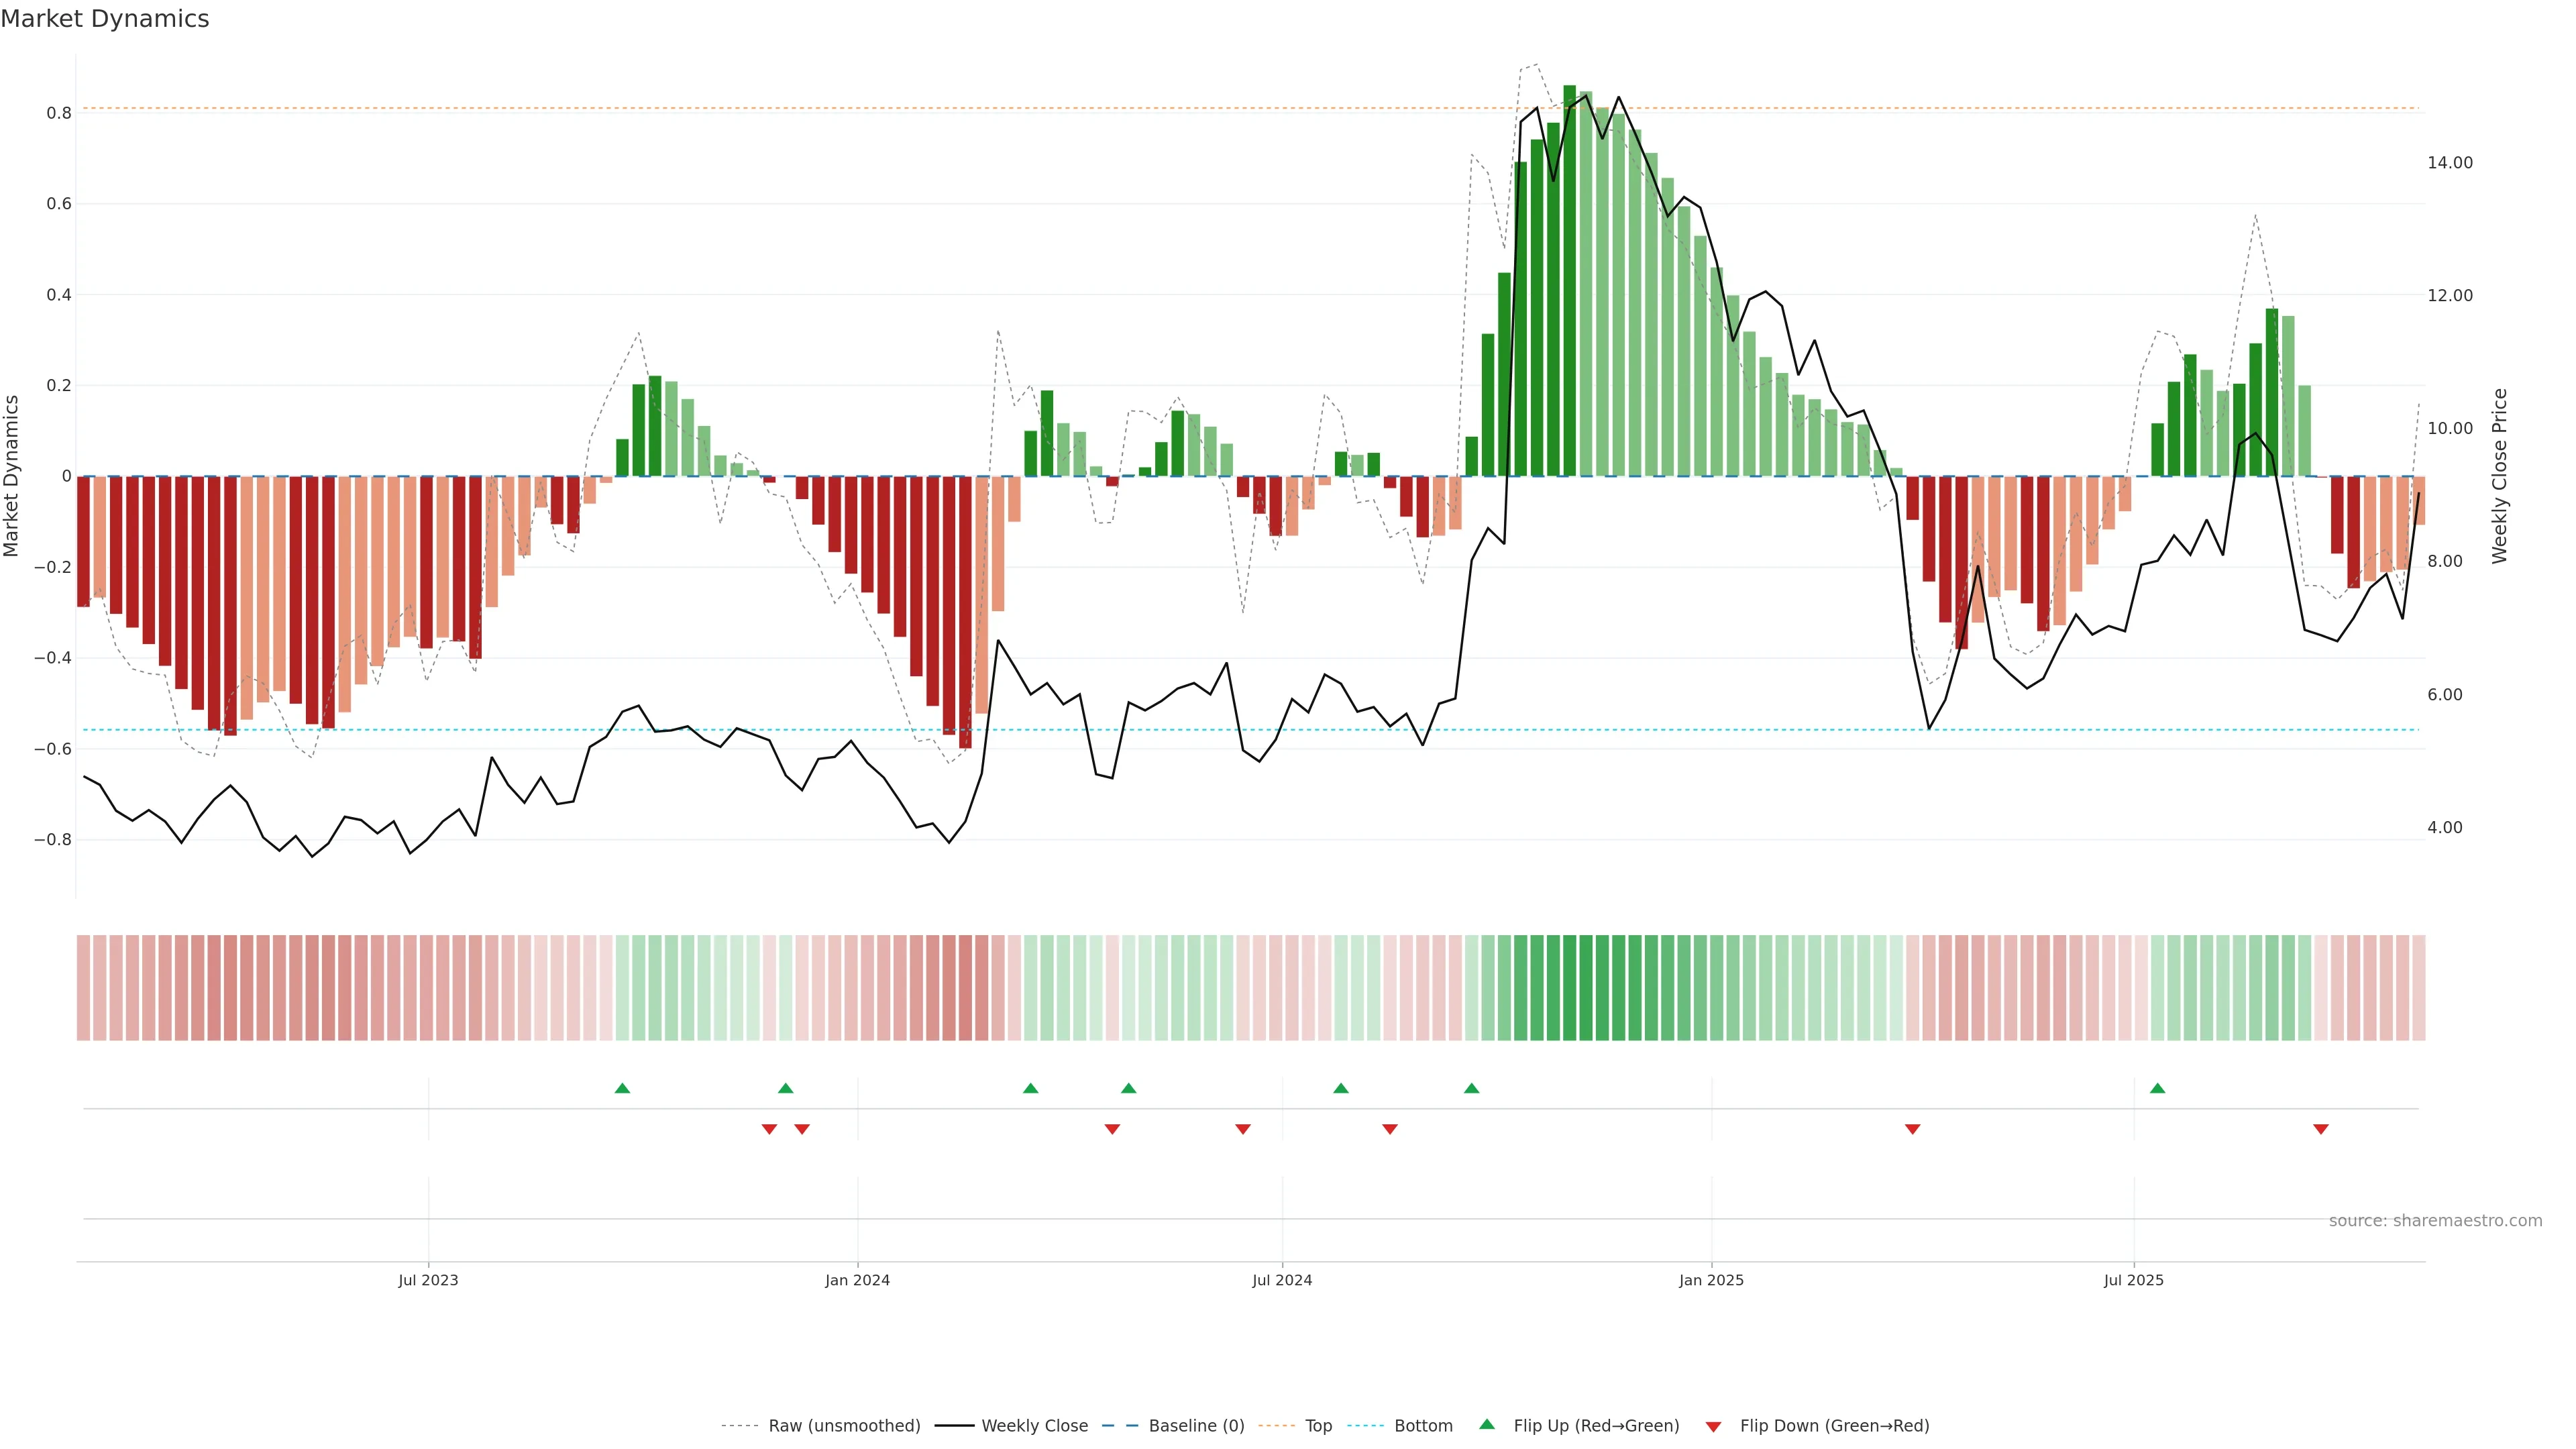2576x1449 pixels.
Task: Click green triangle icon in legend
Action: click(x=1487, y=1424)
